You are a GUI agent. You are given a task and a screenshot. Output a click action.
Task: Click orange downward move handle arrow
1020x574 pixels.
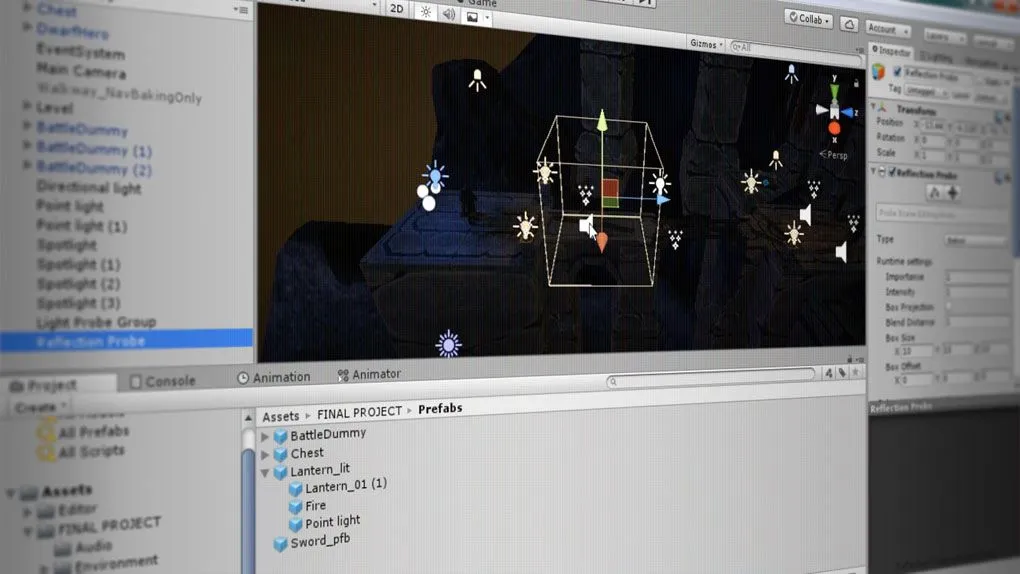pyautogui.click(x=602, y=242)
